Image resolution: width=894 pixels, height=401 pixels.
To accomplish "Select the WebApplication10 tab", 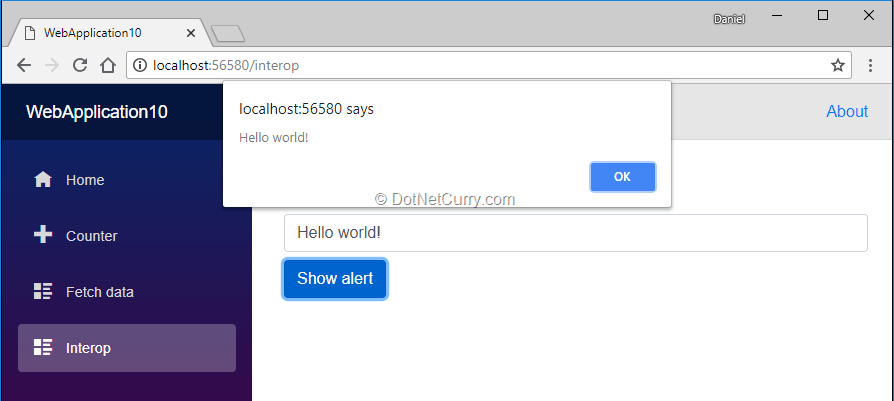I will tap(108, 33).
